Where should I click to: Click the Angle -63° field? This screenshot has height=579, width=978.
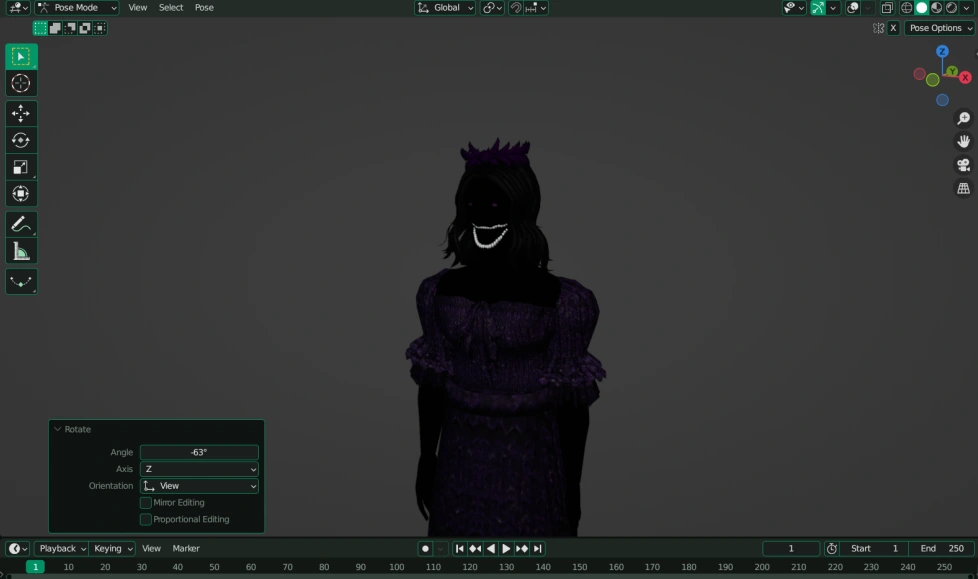(199, 452)
